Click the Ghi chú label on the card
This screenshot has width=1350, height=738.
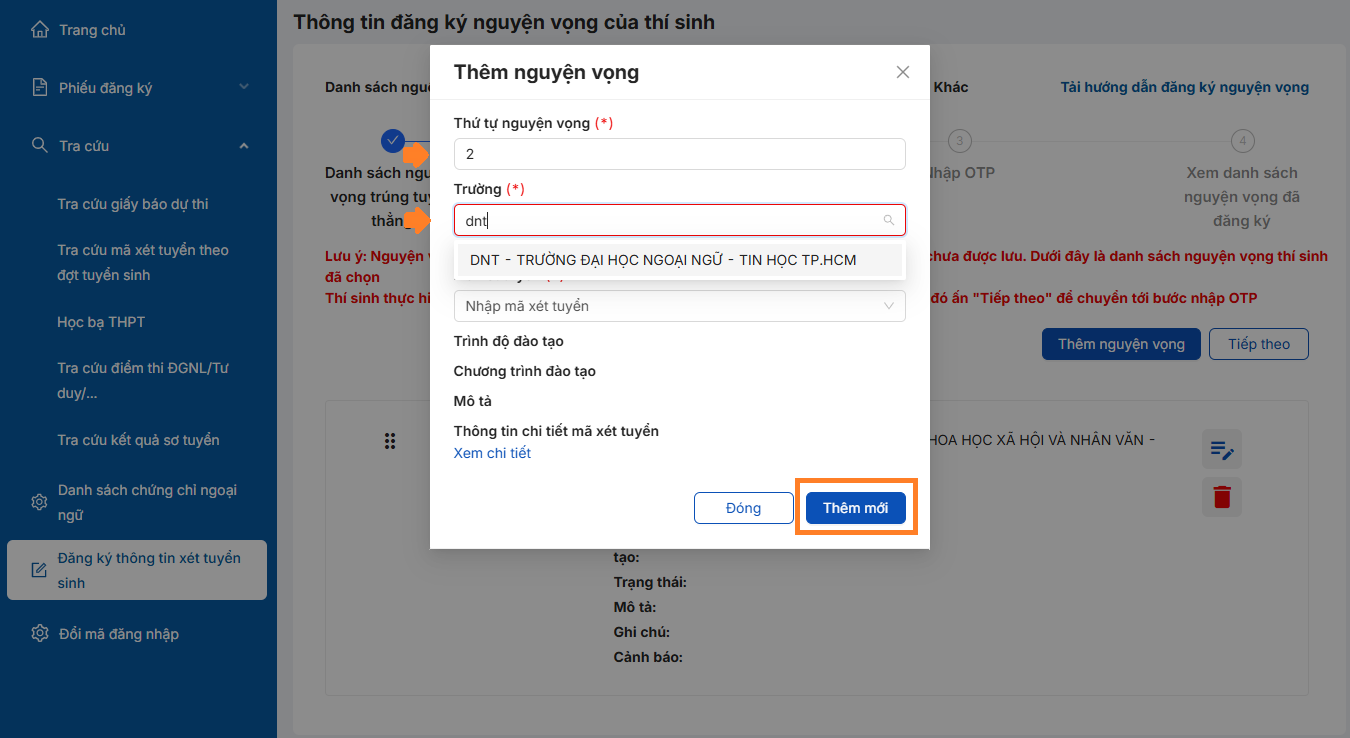pyautogui.click(x=641, y=632)
